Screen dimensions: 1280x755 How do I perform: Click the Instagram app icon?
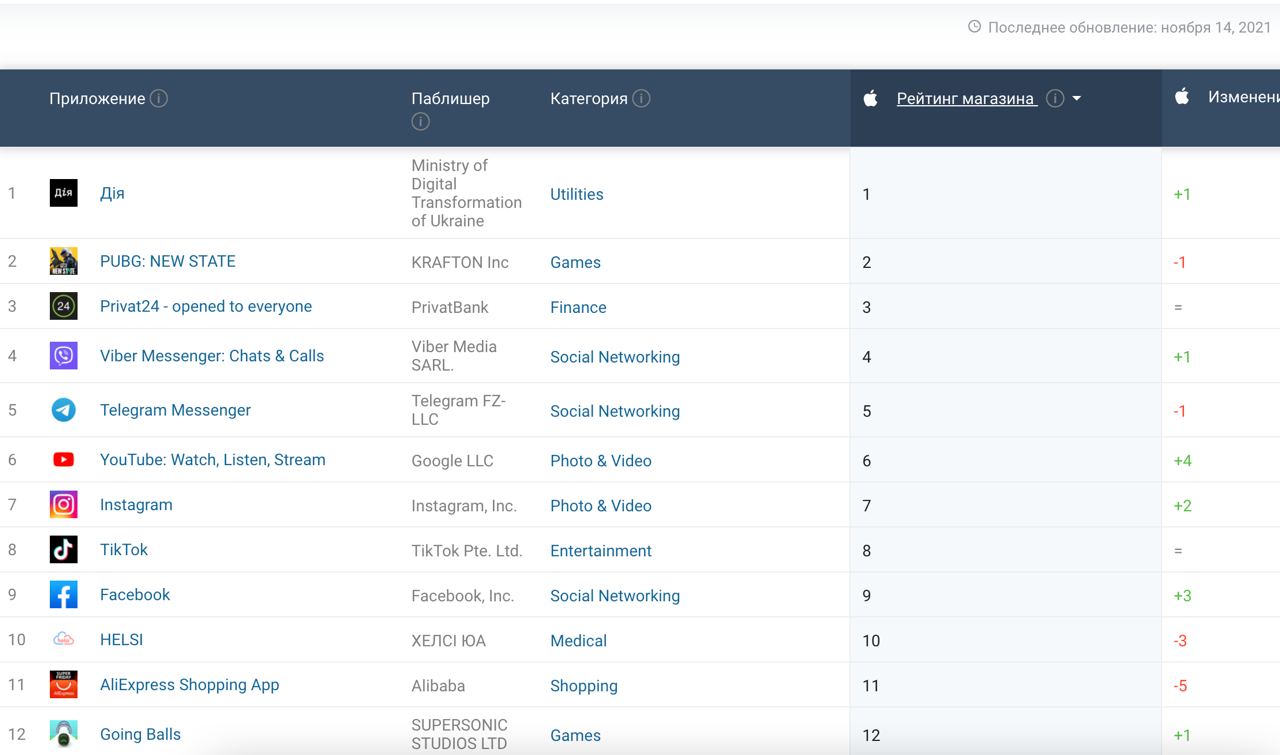[63, 505]
